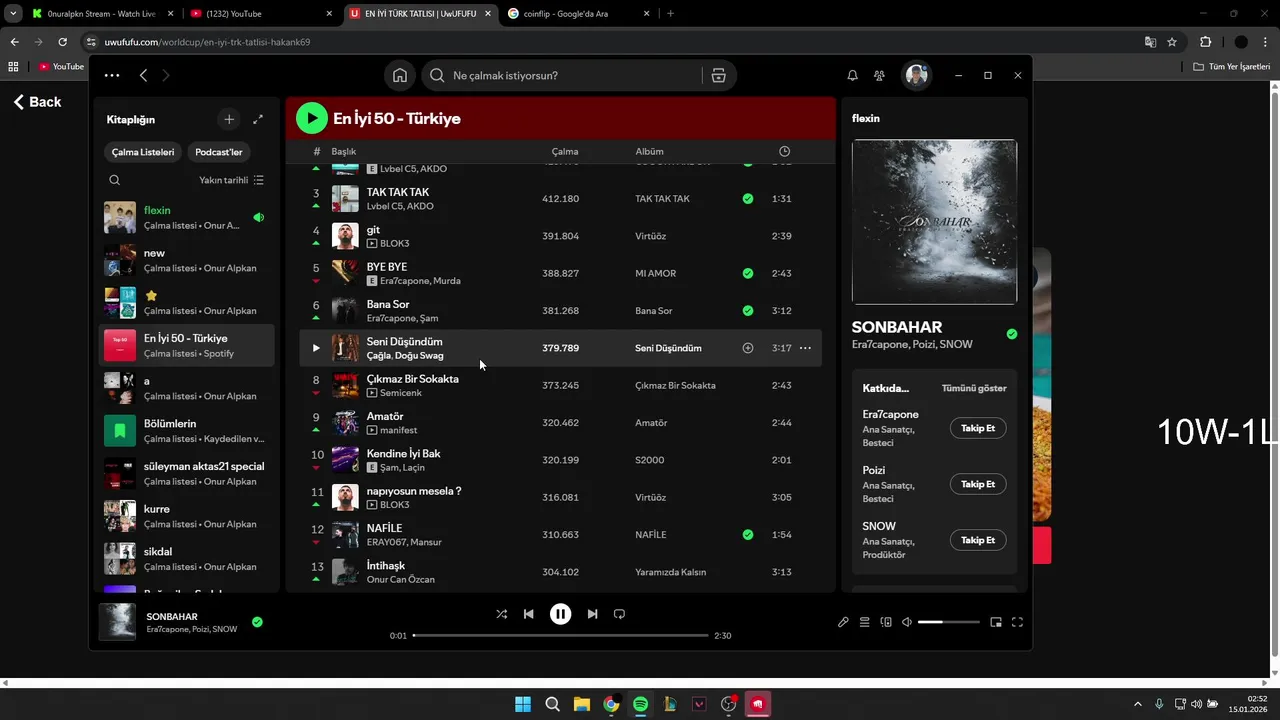Image resolution: width=1280 pixels, height=720 pixels.
Task: Open the play queue
Action: 865,622
